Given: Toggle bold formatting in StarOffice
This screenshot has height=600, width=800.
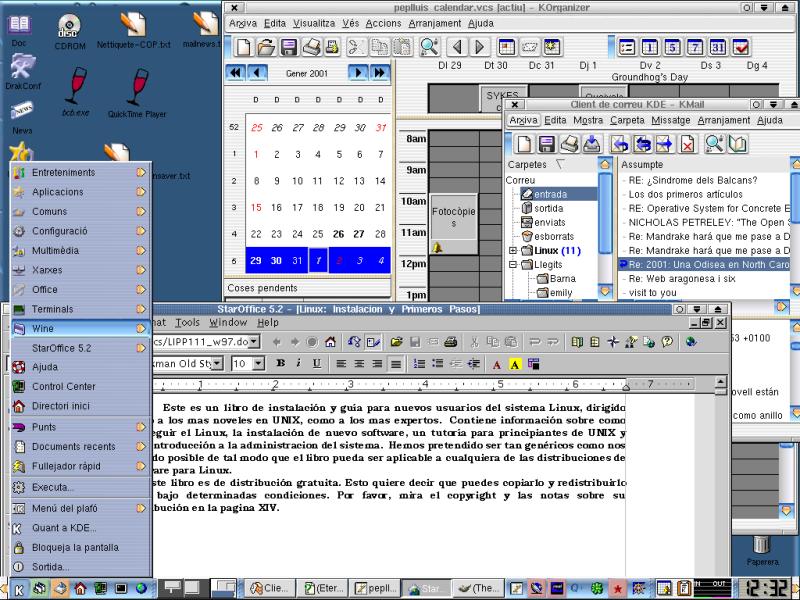Looking at the screenshot, I should [x=281, y=364].
